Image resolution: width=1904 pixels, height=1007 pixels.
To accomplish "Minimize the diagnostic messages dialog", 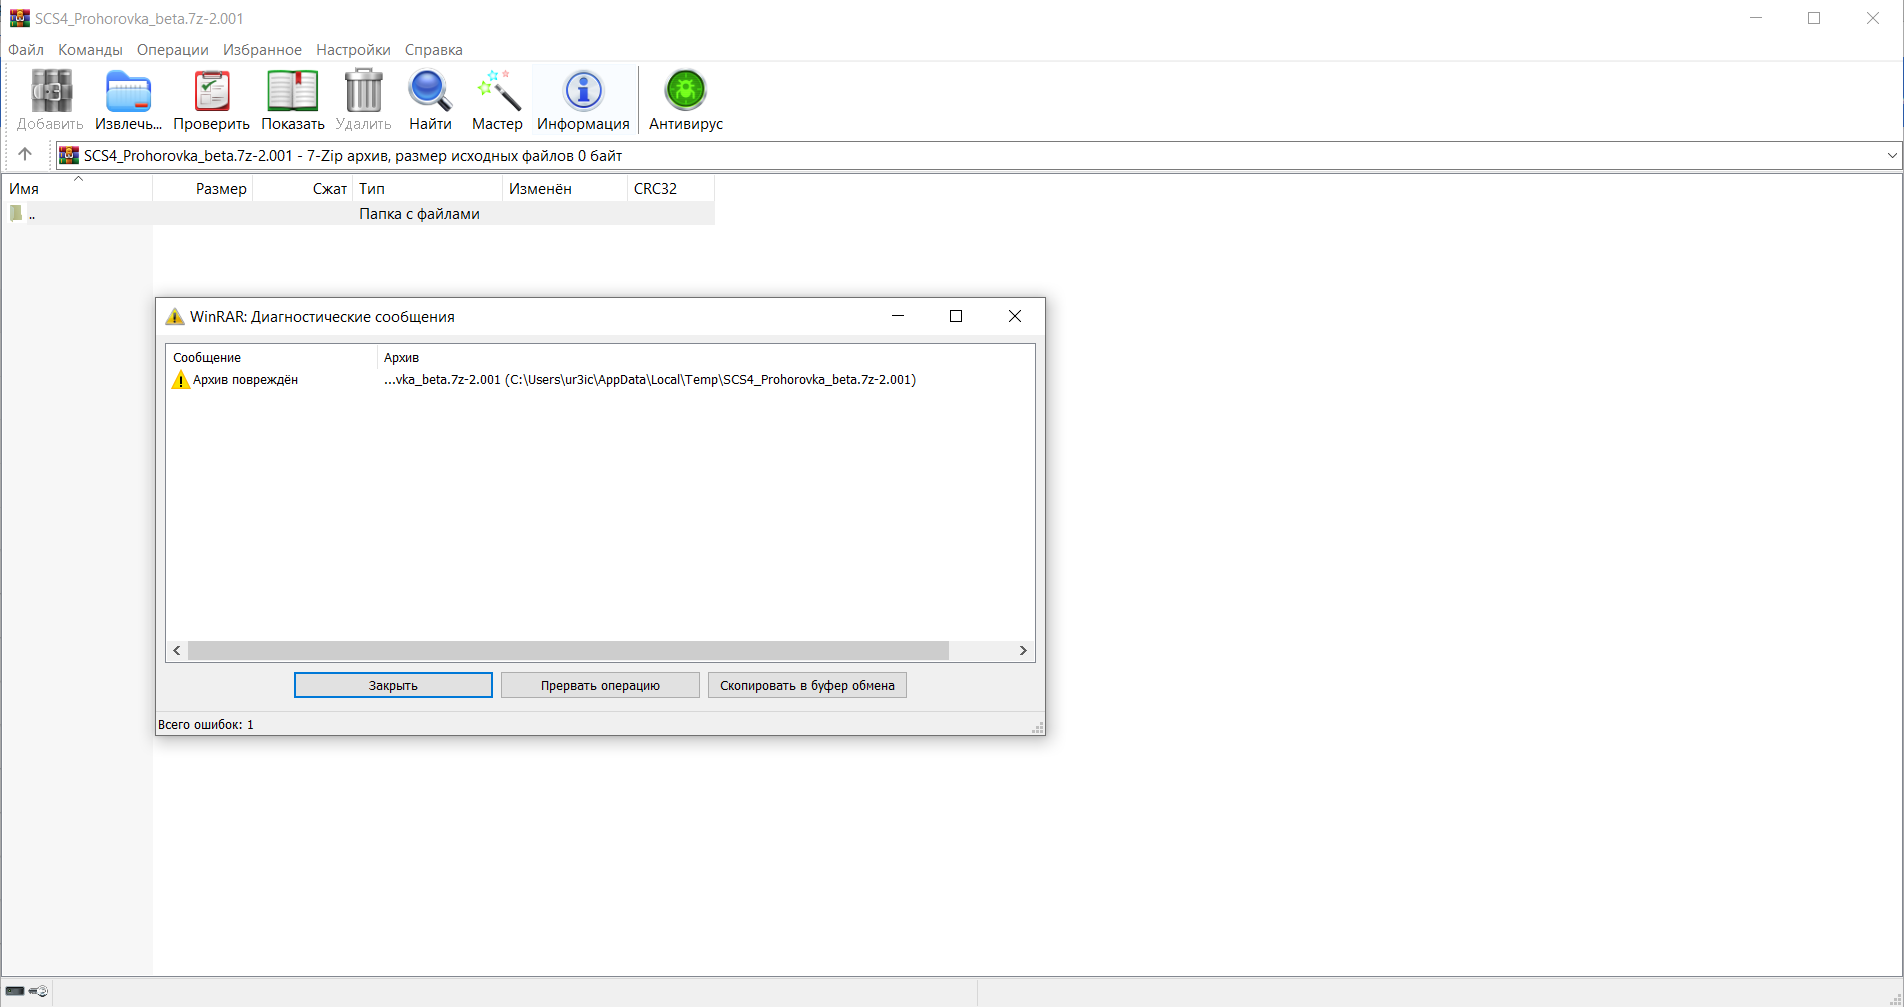I will point(898,316).
